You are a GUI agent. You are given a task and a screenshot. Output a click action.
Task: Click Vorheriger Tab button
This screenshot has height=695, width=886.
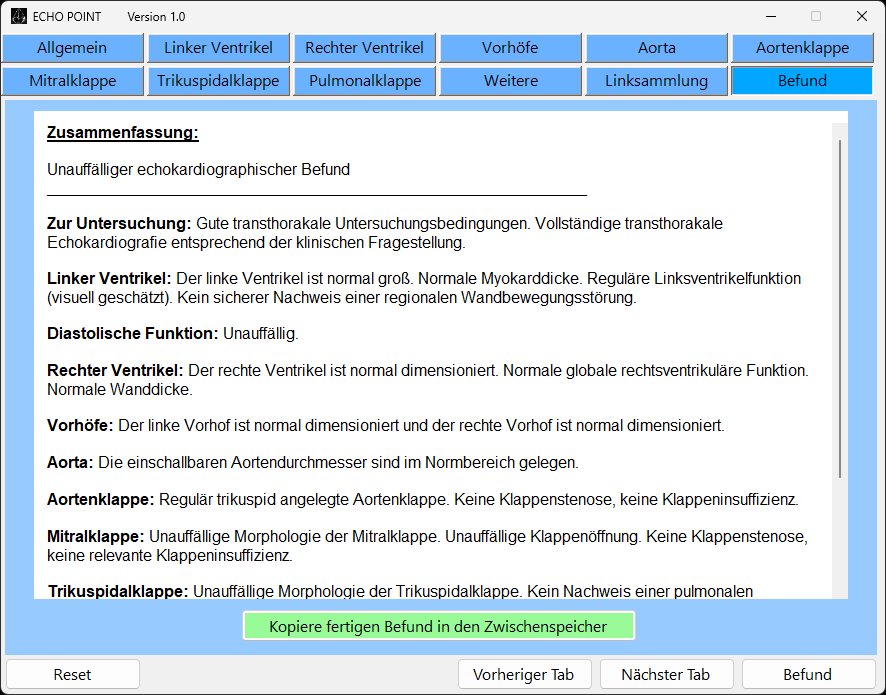pos(525,674)
